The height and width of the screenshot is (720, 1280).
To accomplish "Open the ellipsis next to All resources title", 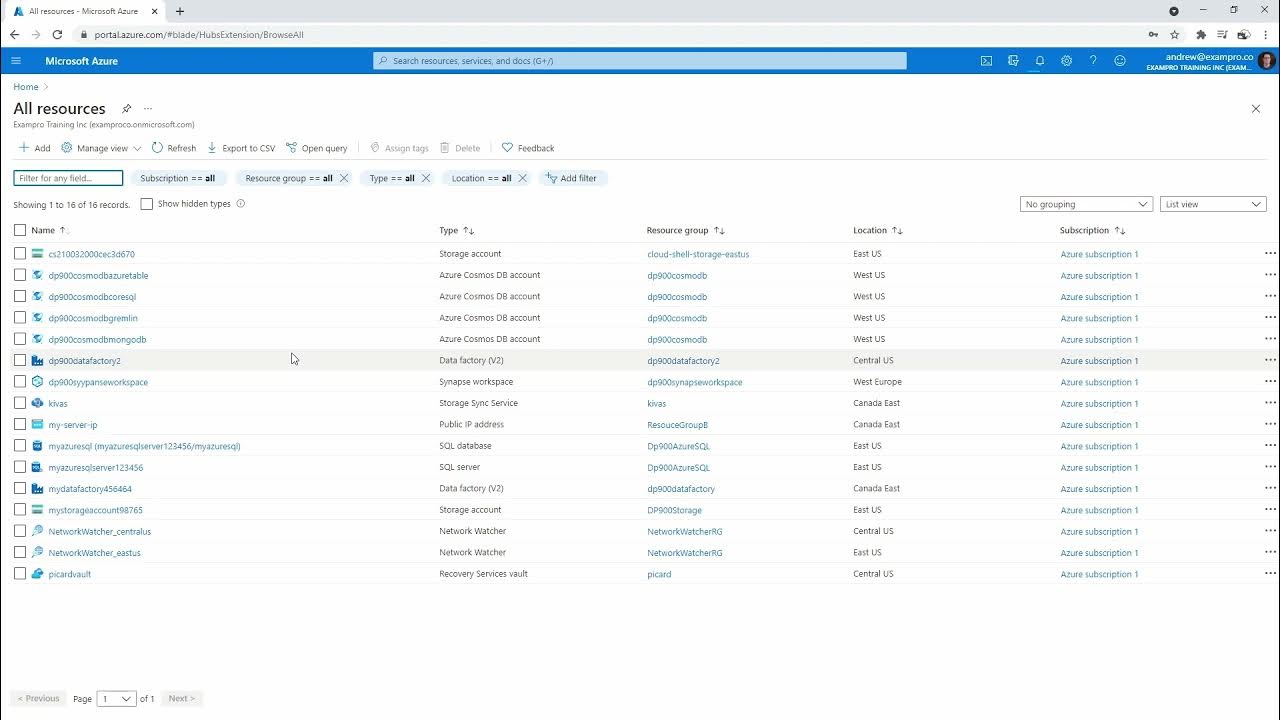I will (148, 109).
